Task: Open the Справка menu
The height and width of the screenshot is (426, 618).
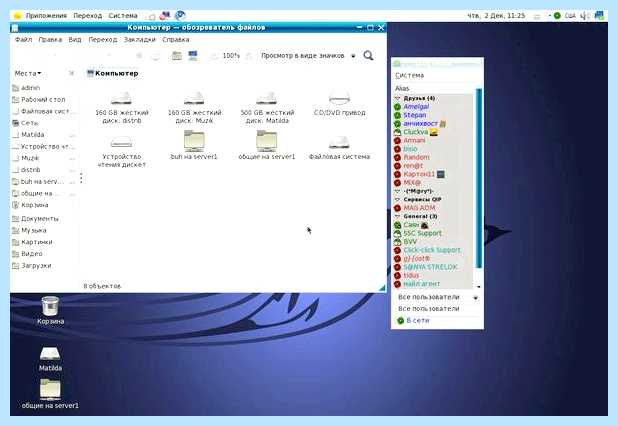Action: (175, 39)
